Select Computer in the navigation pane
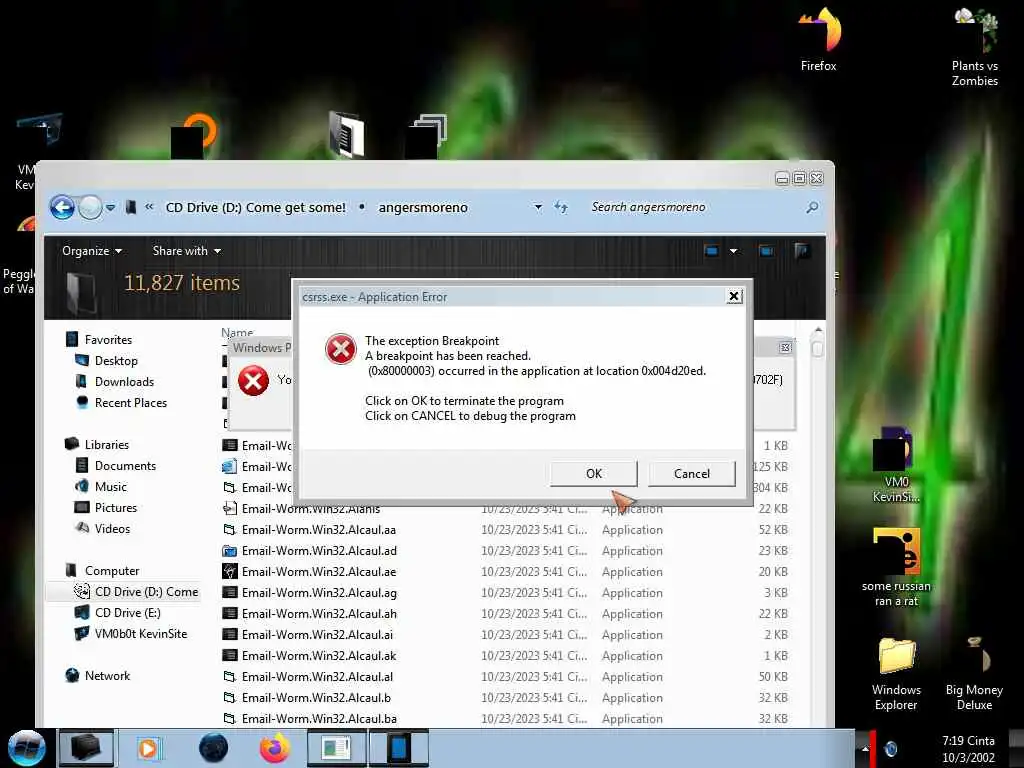 click(103, 571)
